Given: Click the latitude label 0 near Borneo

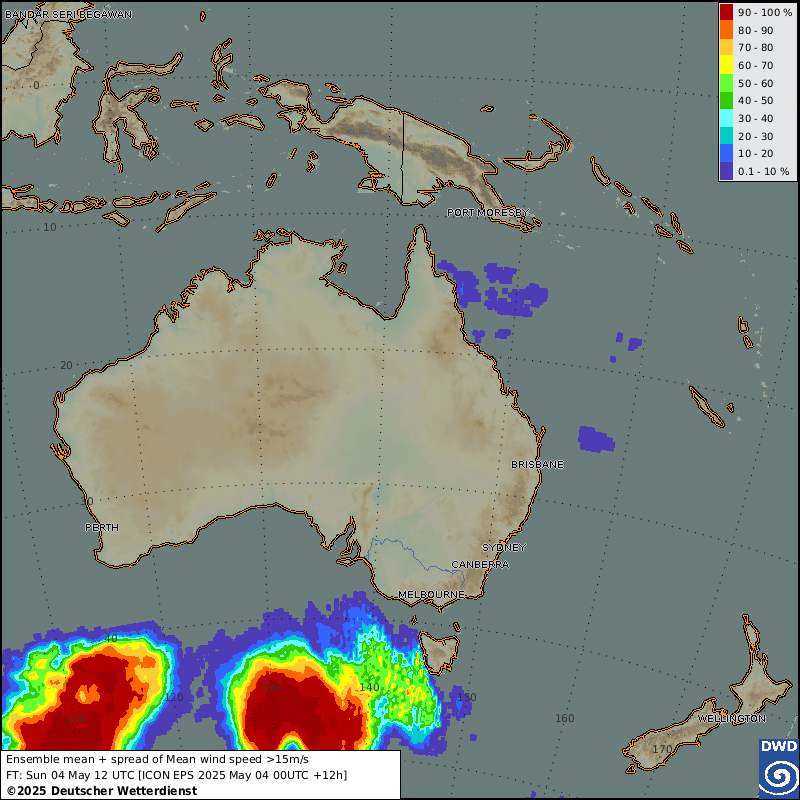Looking at the screenshot, I should click(36, 85).
